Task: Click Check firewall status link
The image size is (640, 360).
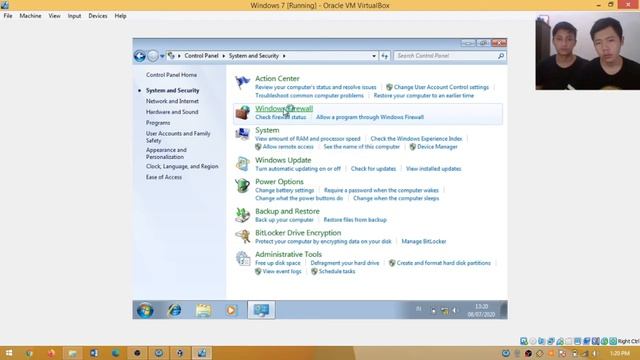Action: (280, 117)
